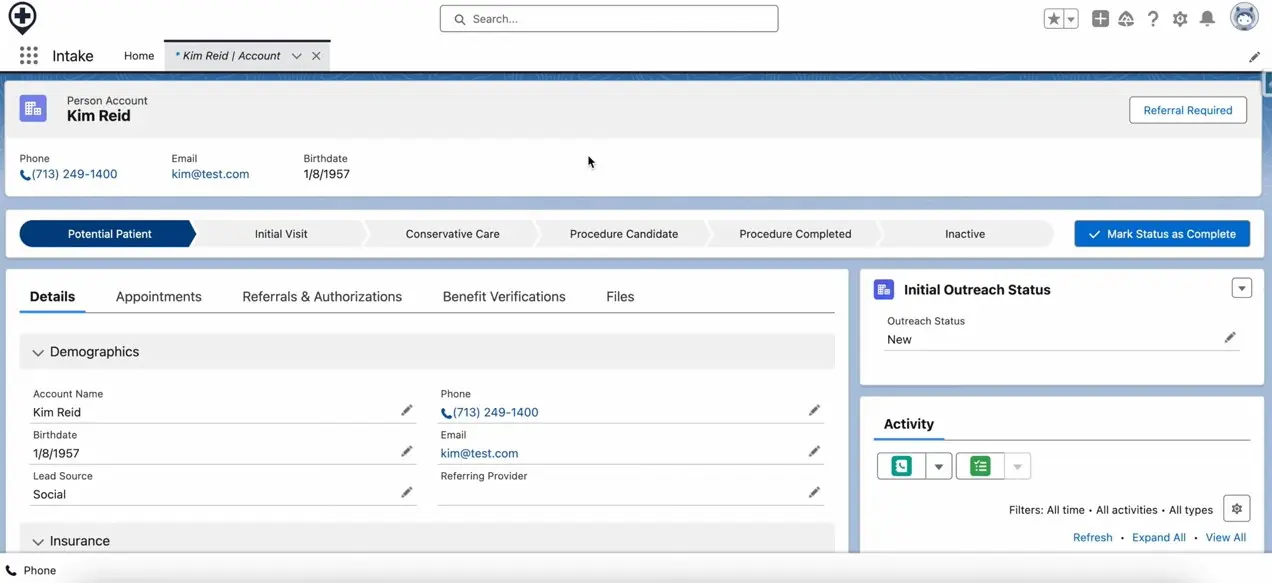Viewport: 1272px width, 583px height.
Task: Open the Referrals & Authorizations tab
Action: 322,297
